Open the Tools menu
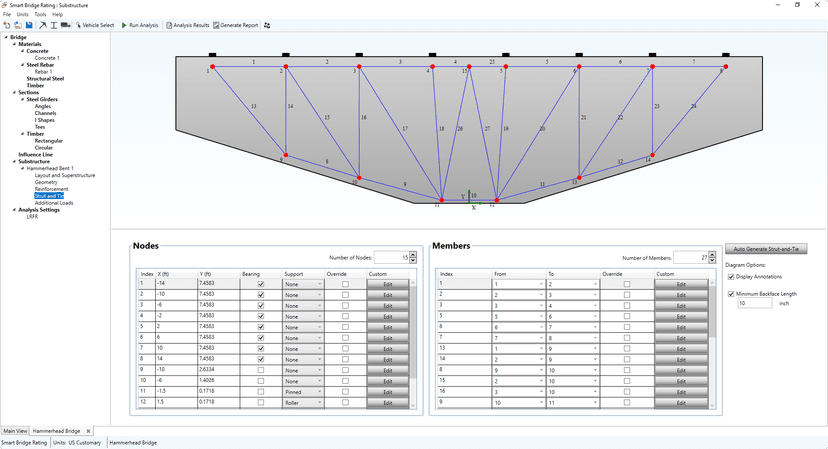828x449 pixels. click(40, 15)
